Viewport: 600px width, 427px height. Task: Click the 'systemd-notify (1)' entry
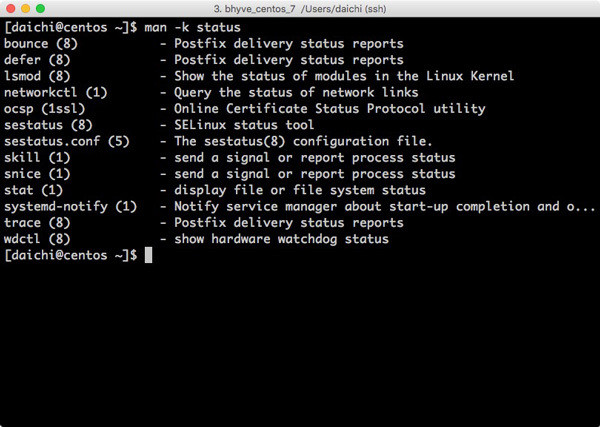pos(70,207)
